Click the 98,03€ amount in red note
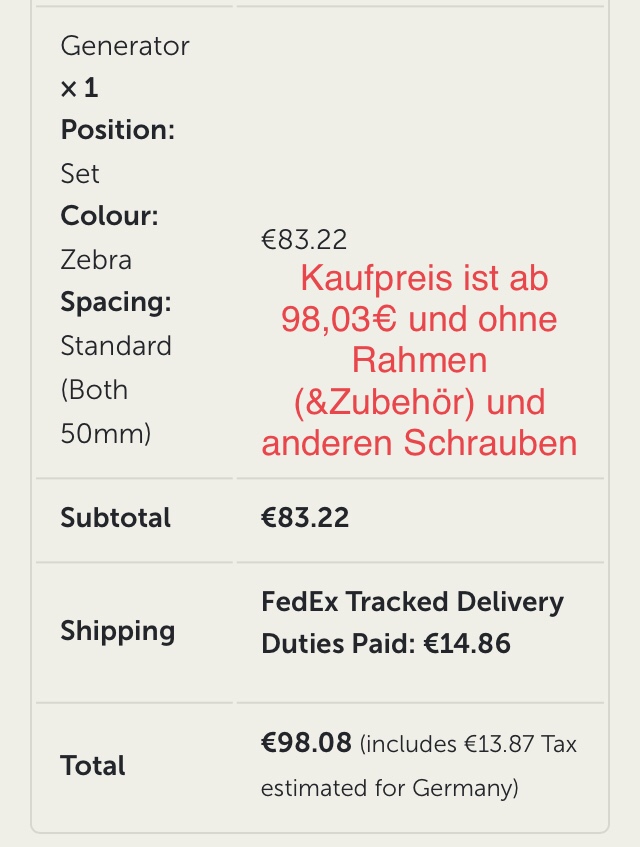This screenshot has height=847, width=640. [339, 319]
